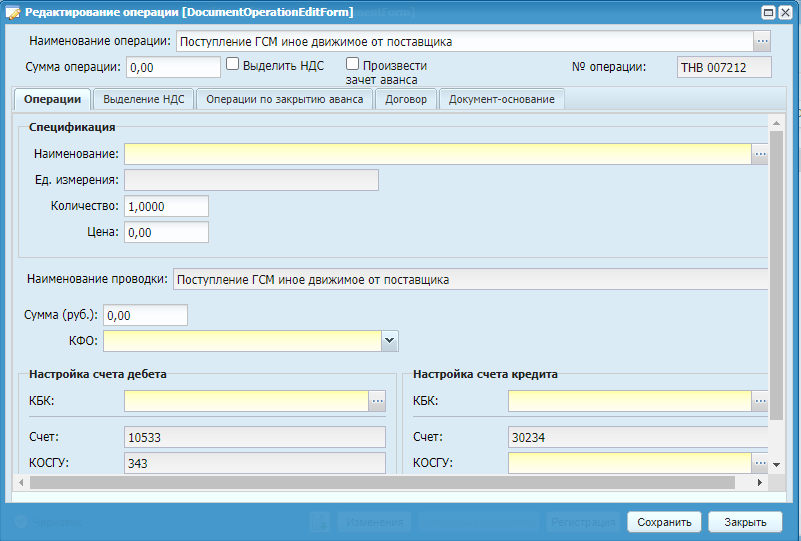Toggle Произвести зачет аванса checkbox
The width and height of the screenshot is (801, 541).
pyautogui.click(x=352, y=64)
